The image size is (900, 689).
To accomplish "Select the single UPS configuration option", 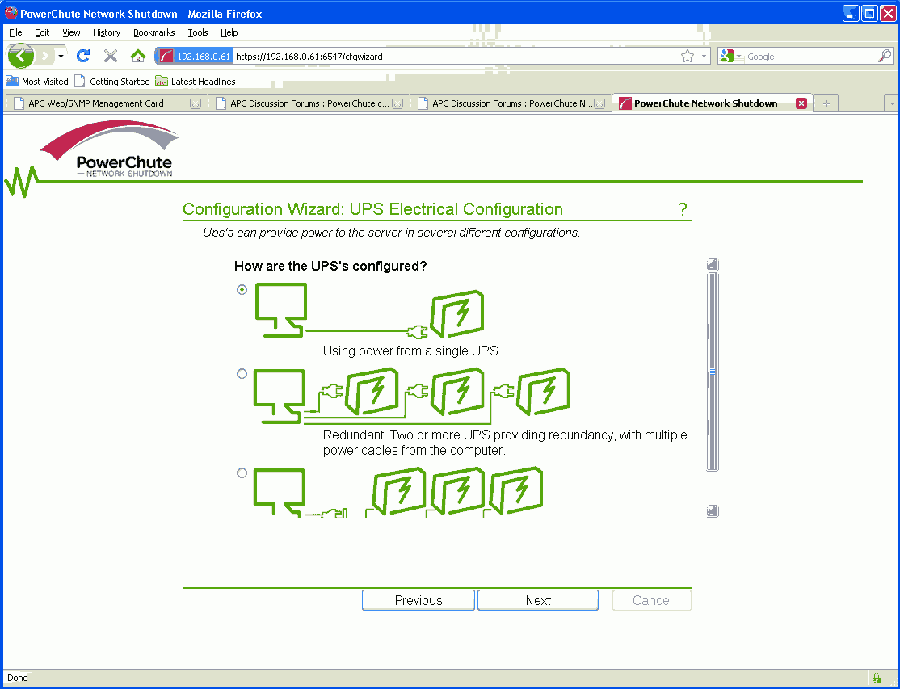I will pos(242,289).
